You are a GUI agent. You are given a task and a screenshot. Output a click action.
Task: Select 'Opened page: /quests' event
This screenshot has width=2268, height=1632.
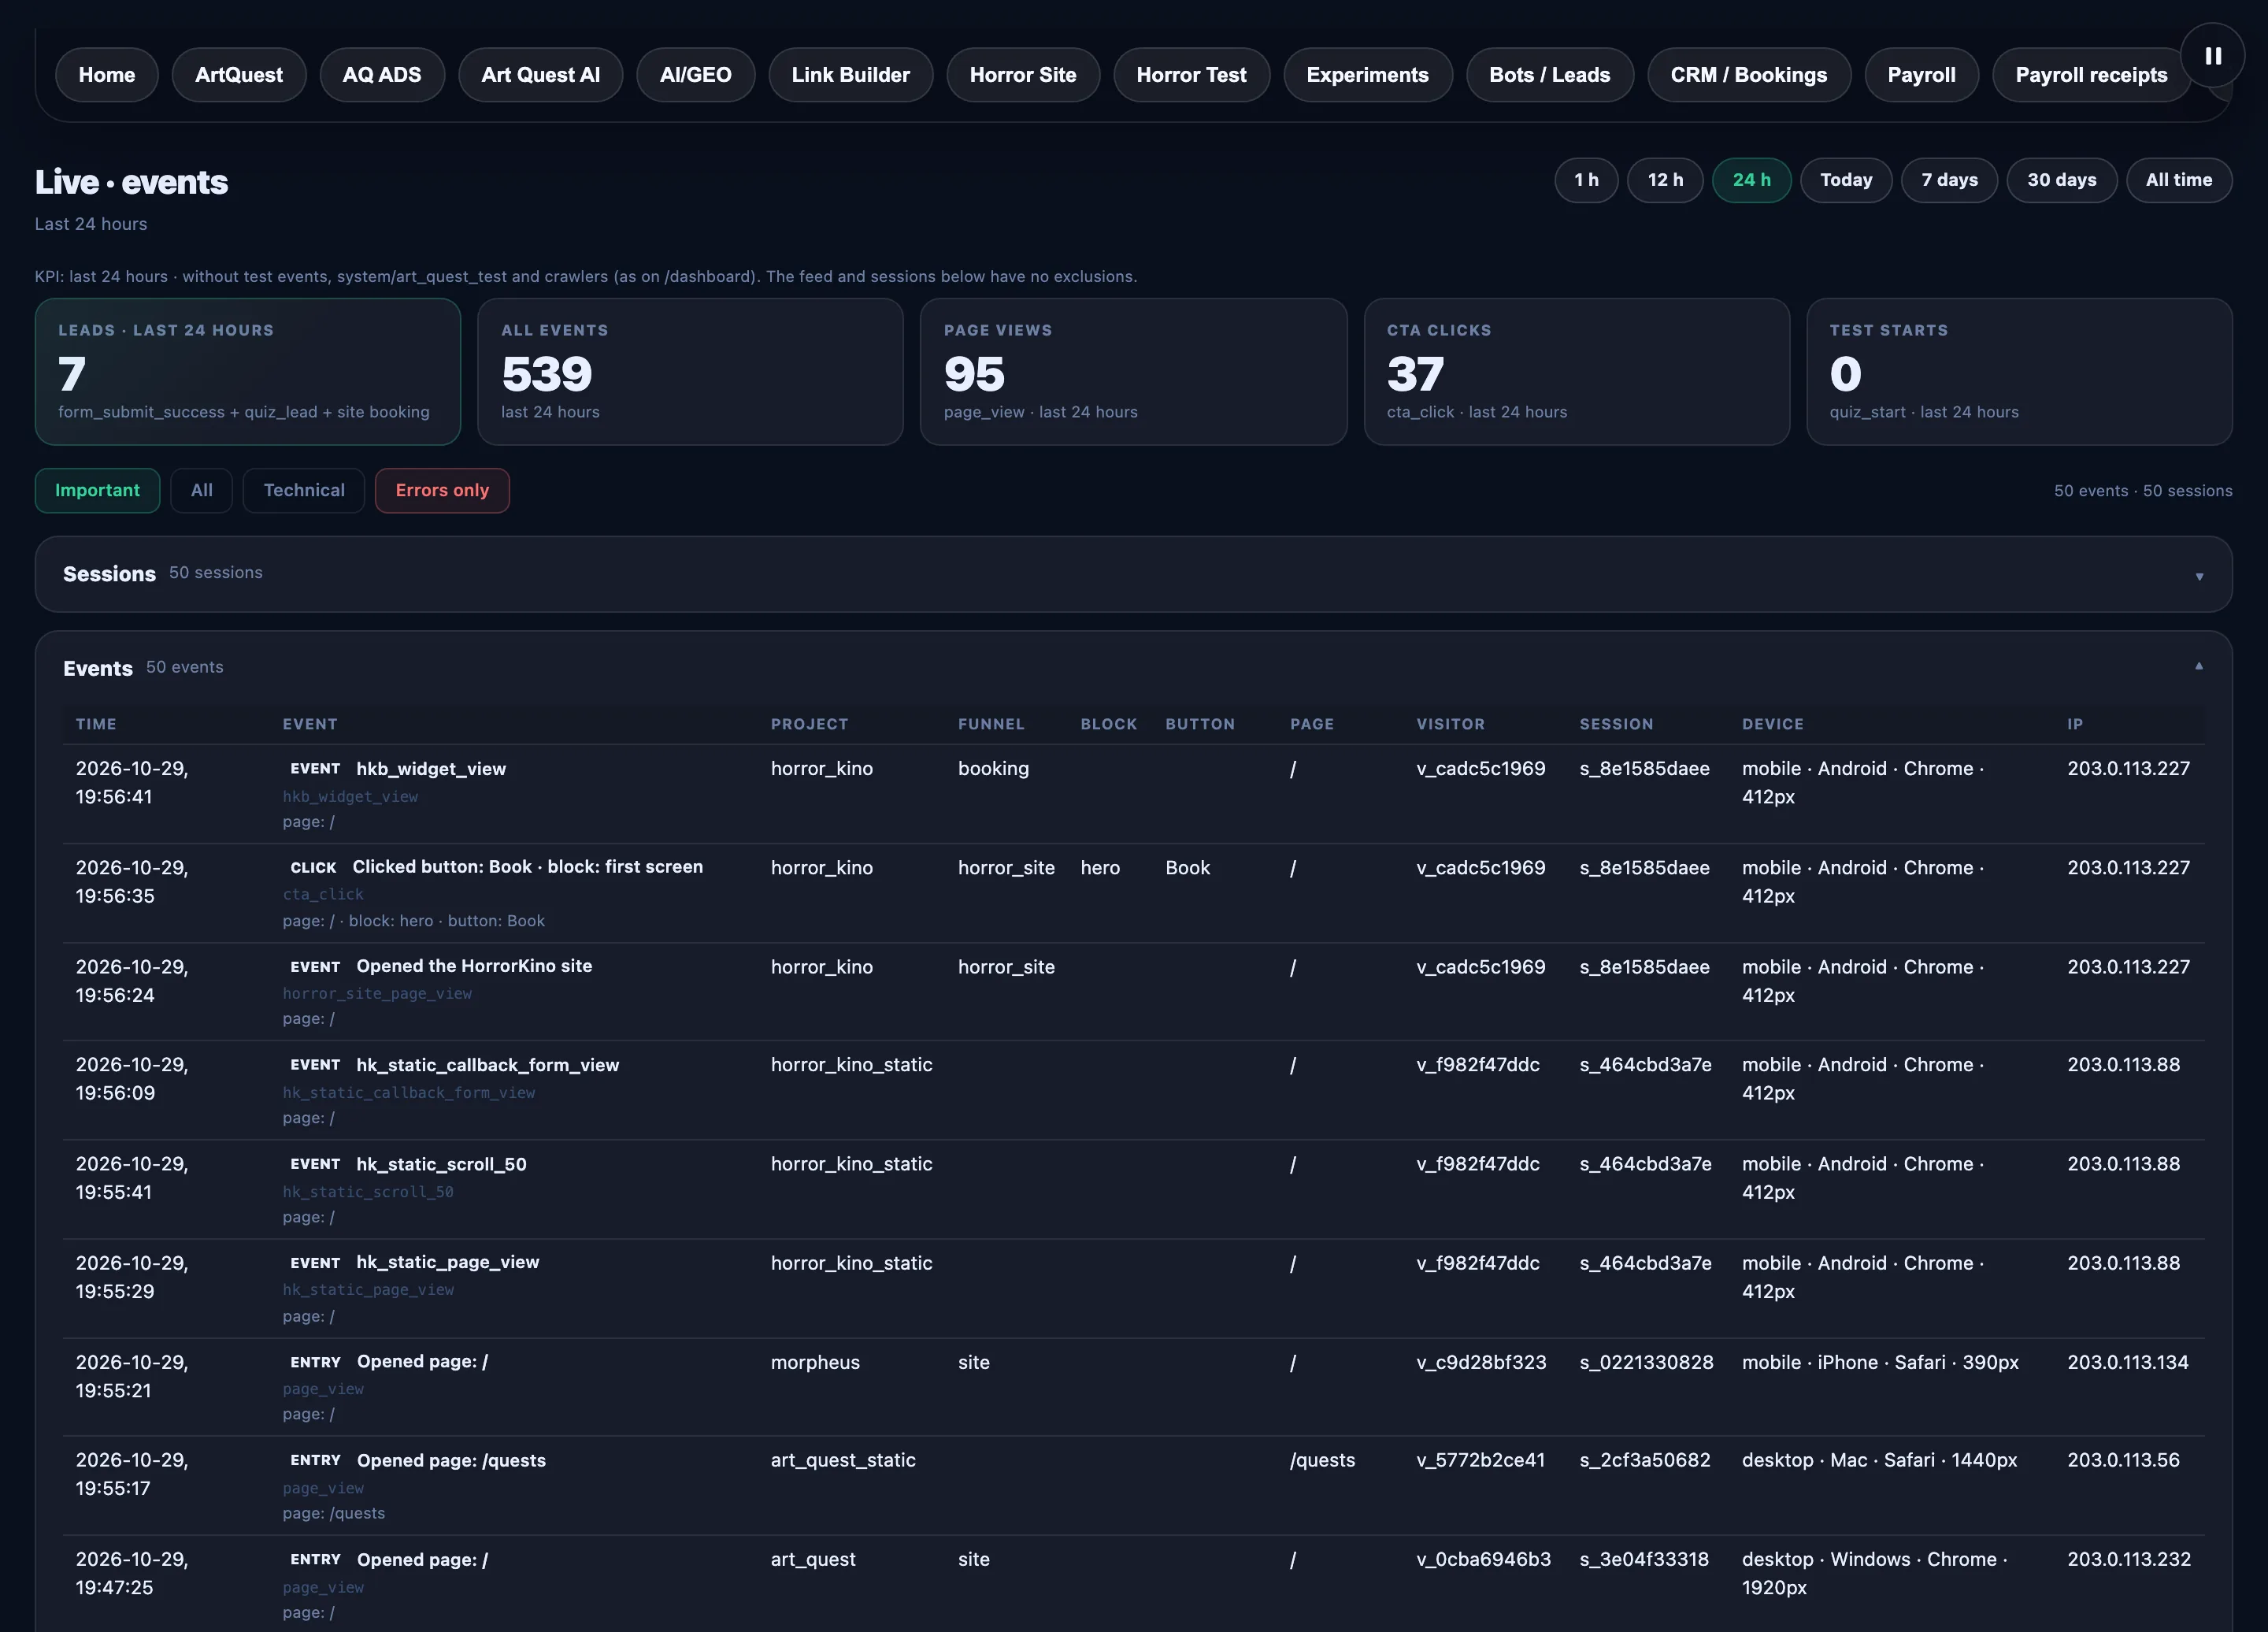point(451,1460)
